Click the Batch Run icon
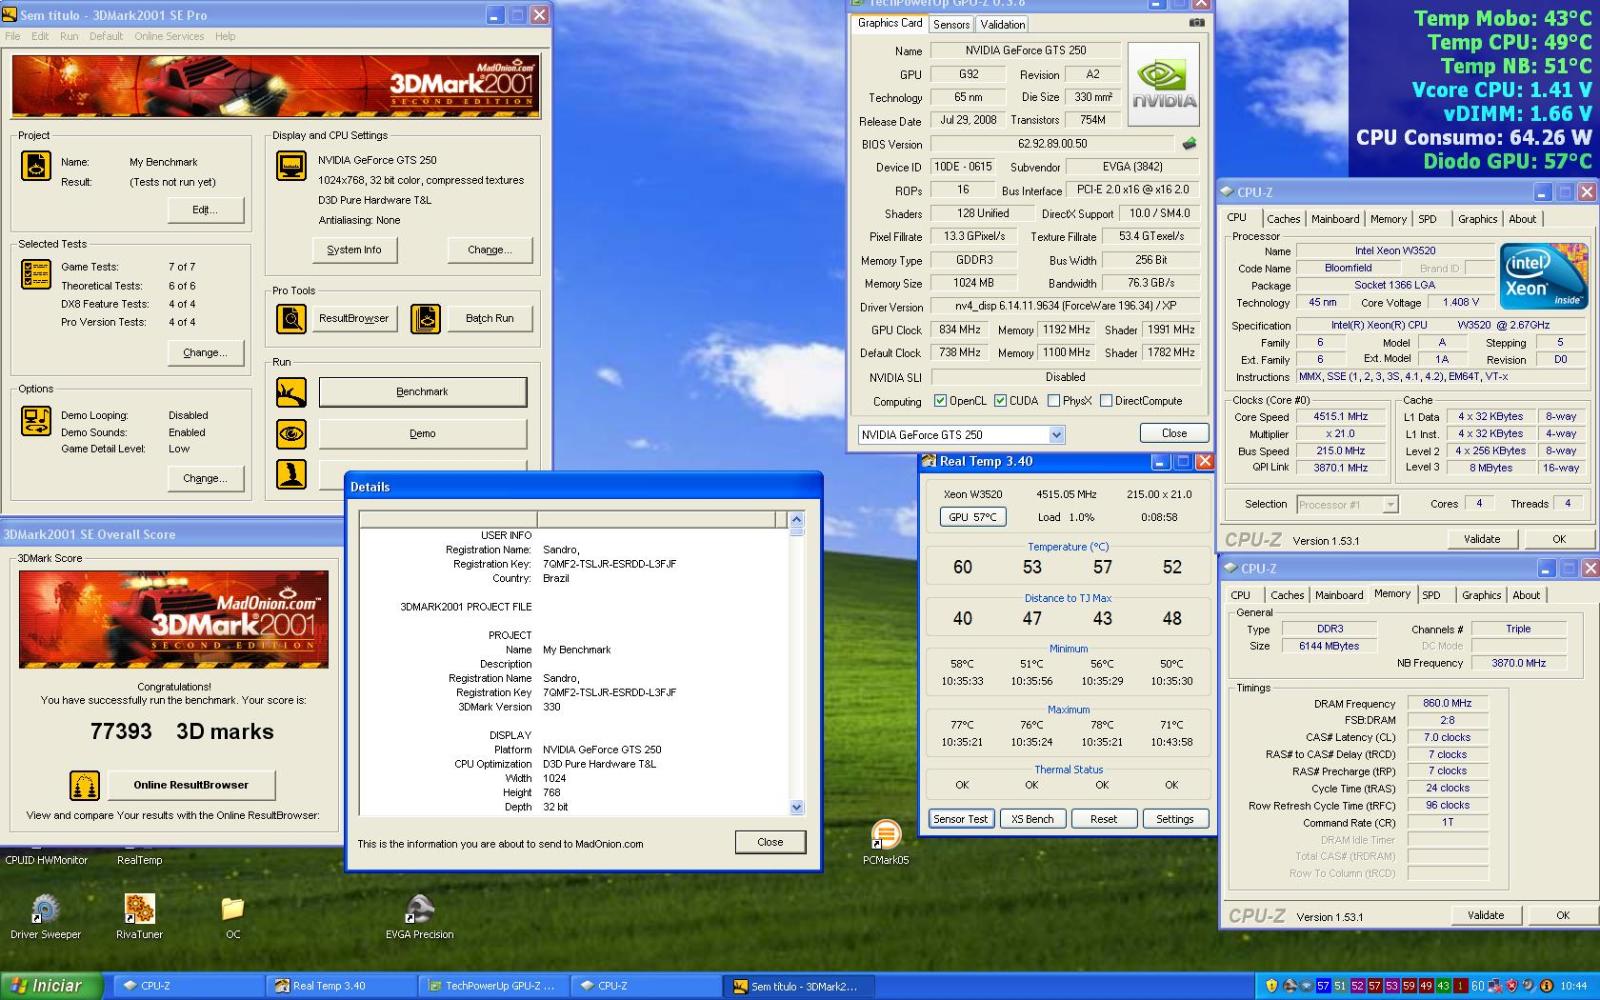 [x=425, y=319]
